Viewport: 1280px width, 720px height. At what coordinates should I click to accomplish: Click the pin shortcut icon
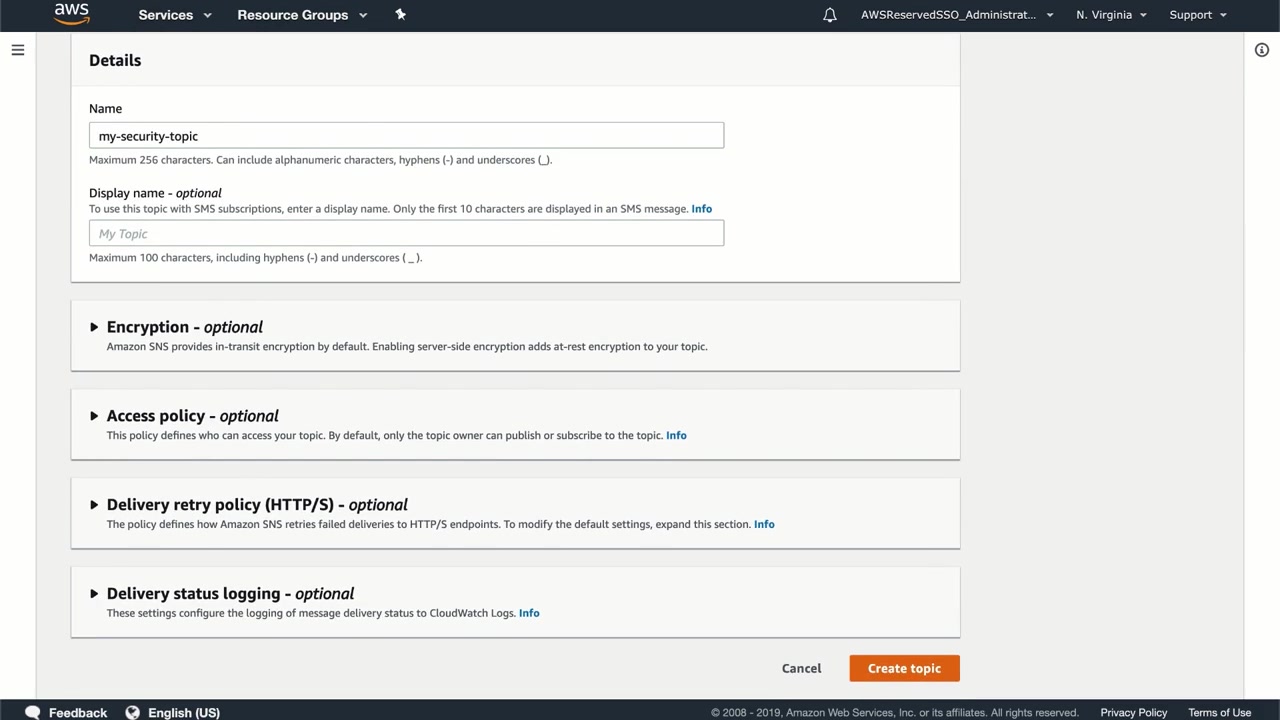tap(401, 15)
